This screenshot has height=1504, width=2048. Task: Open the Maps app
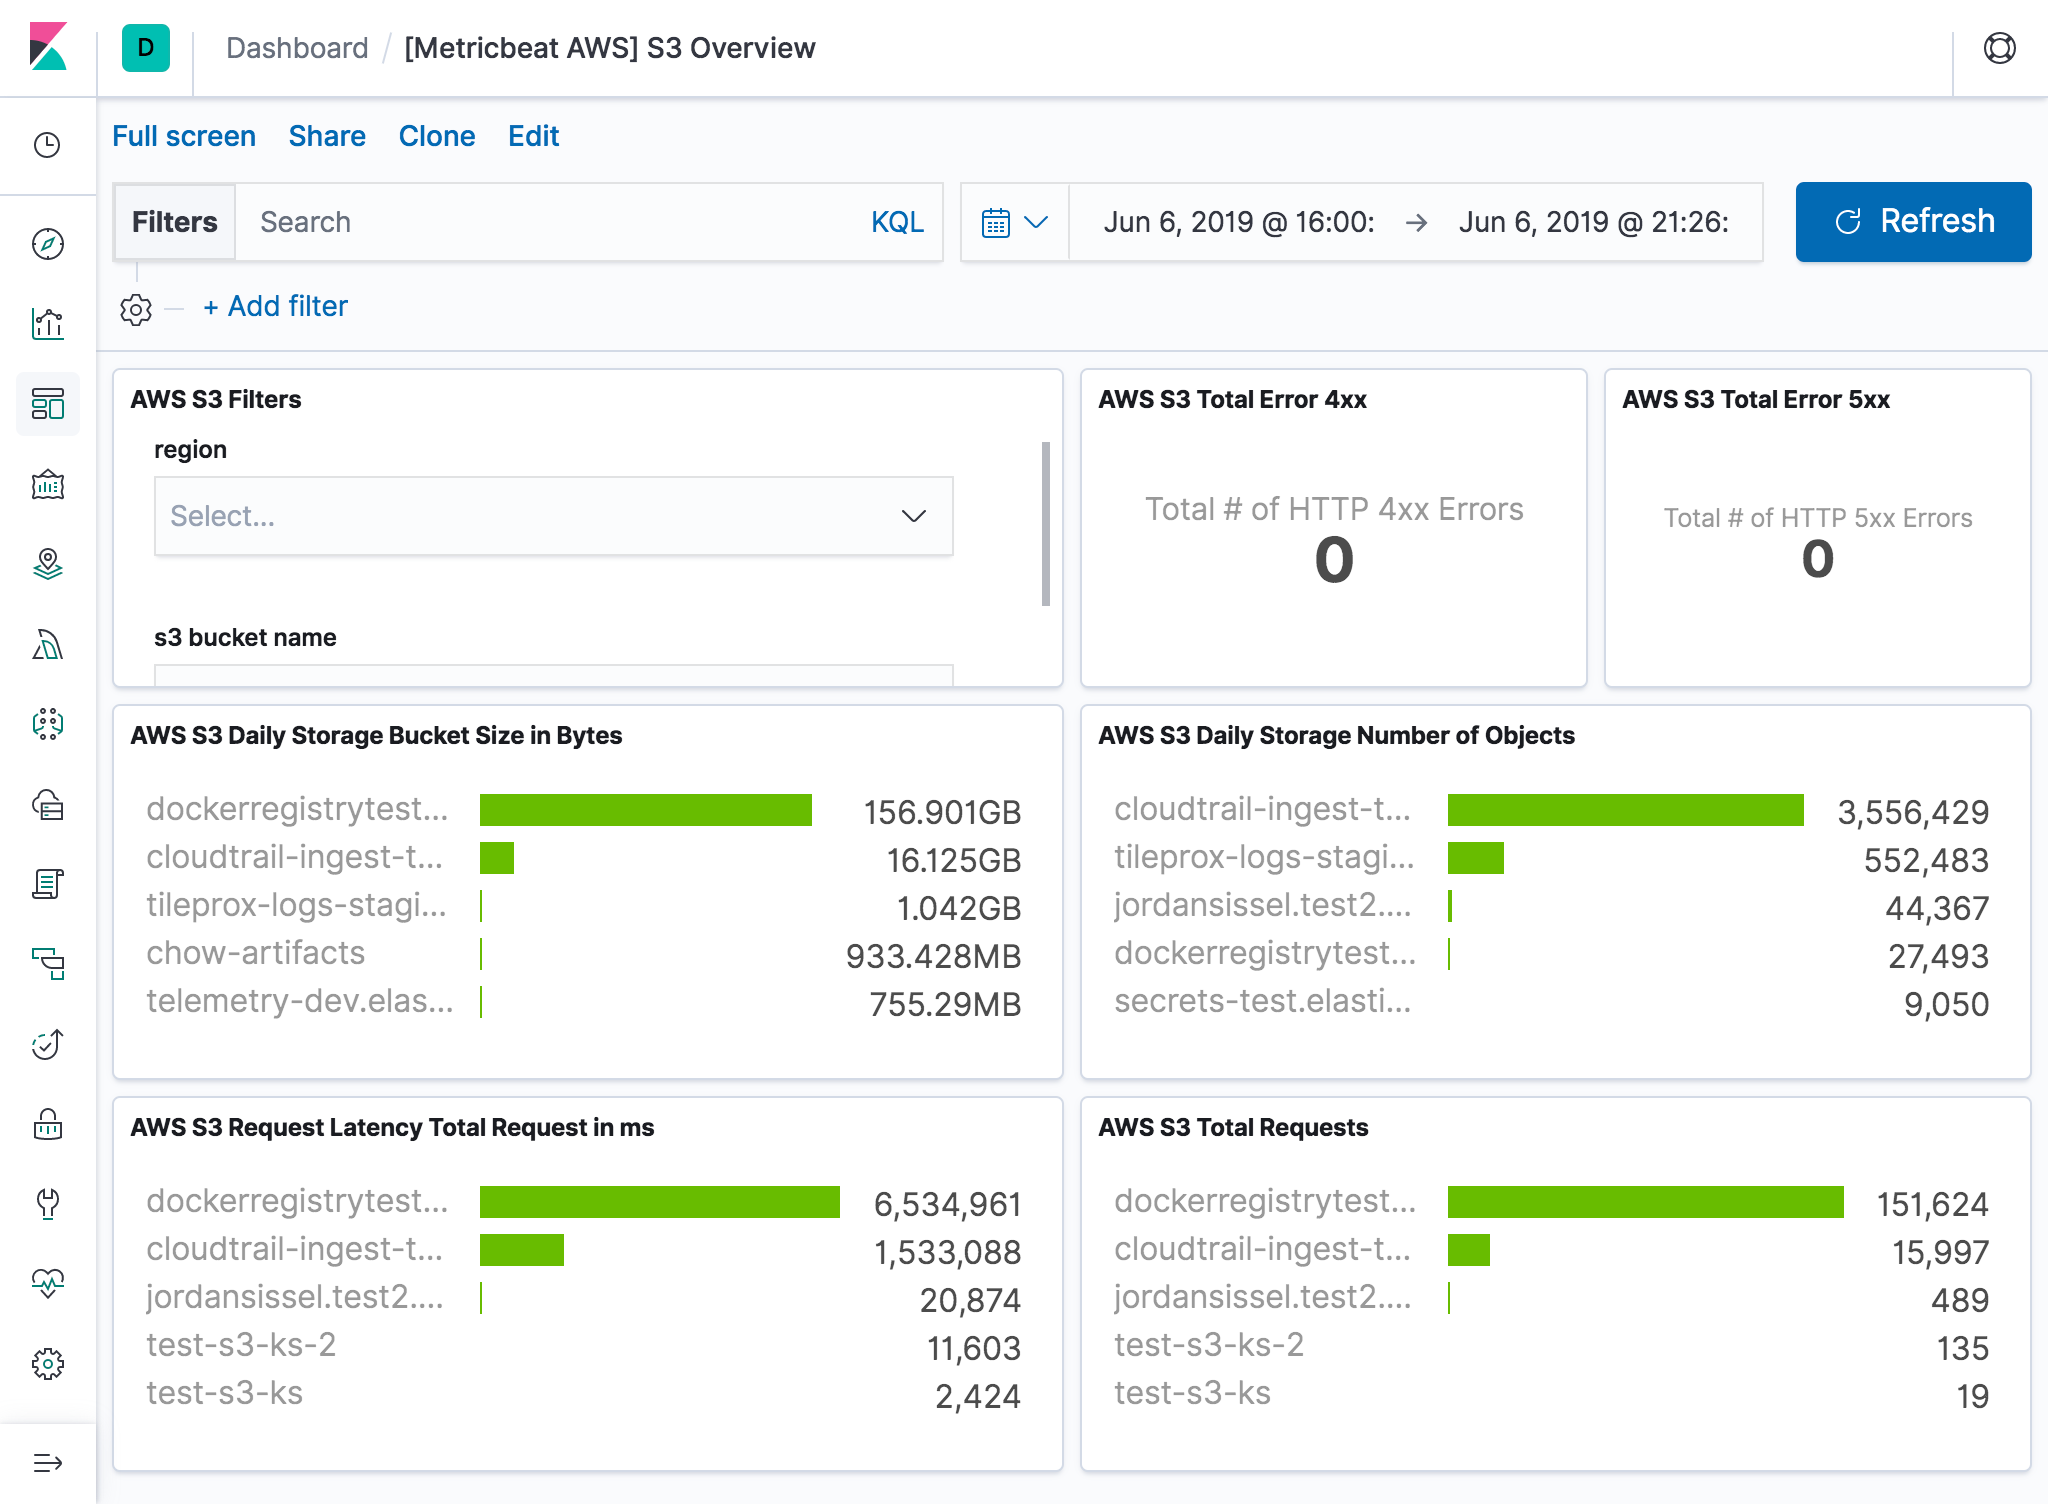click(47, 565)
